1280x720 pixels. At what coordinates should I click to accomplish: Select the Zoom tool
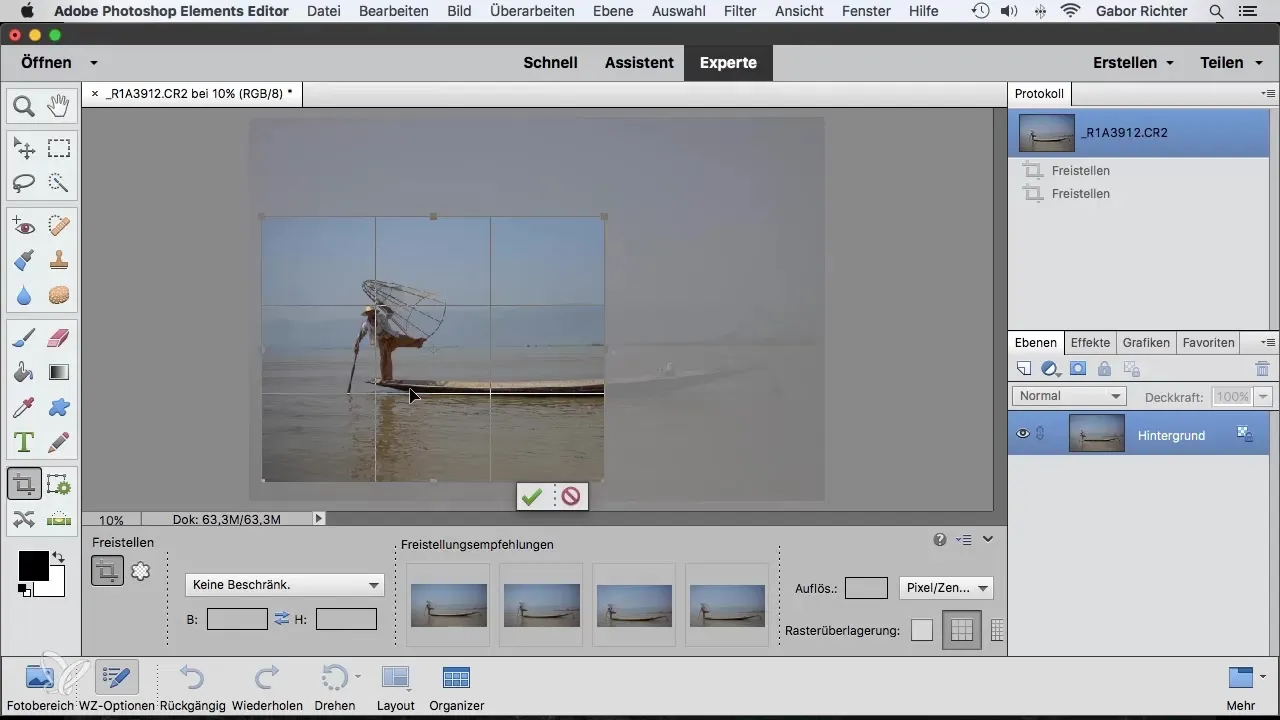coord(24,105)
